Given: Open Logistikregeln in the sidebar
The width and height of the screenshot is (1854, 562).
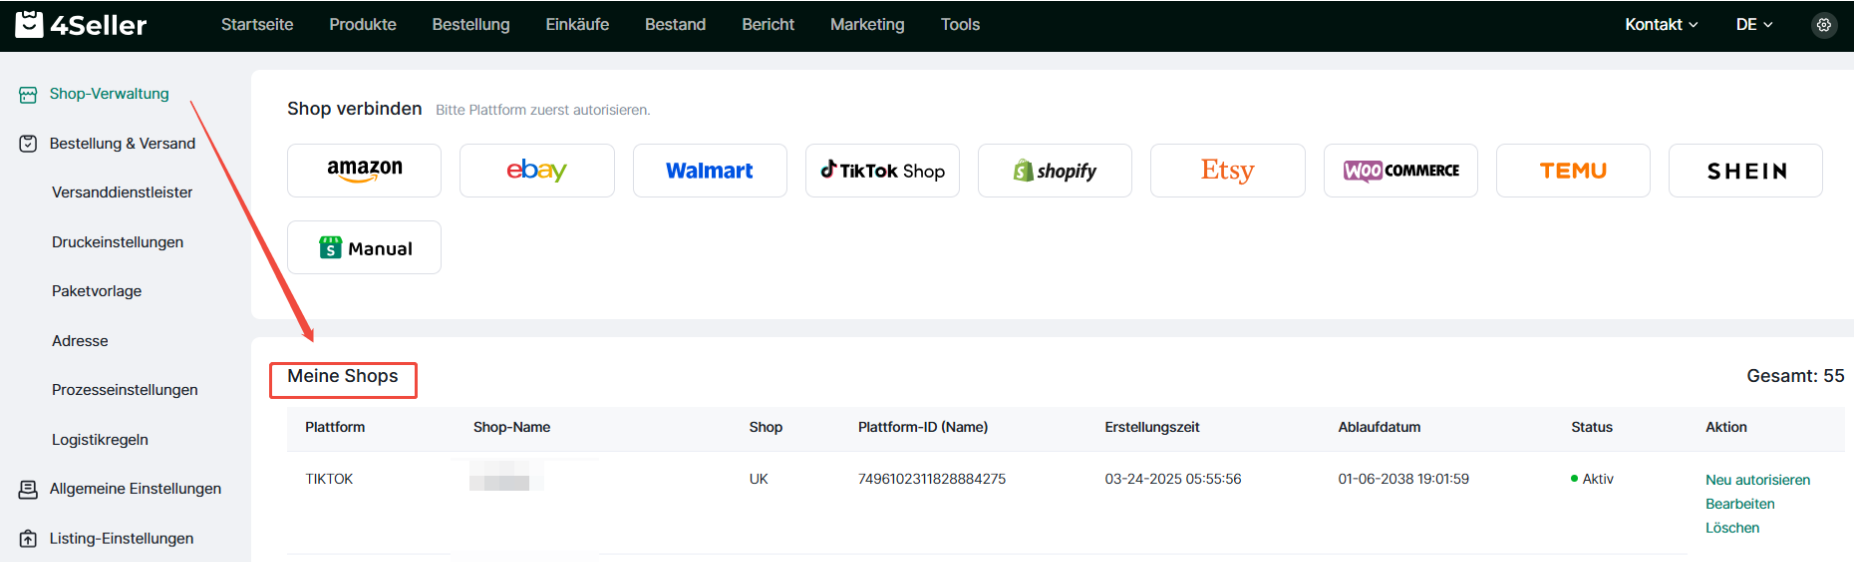Looking at the screenshot, I should pos(100,440).
